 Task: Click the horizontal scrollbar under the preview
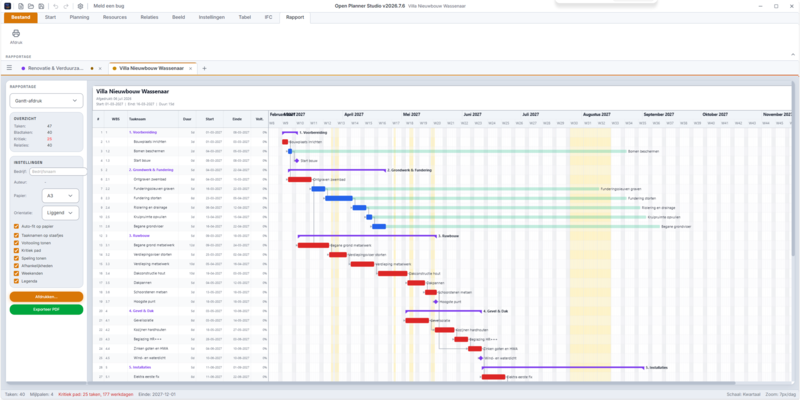[413, 383]
